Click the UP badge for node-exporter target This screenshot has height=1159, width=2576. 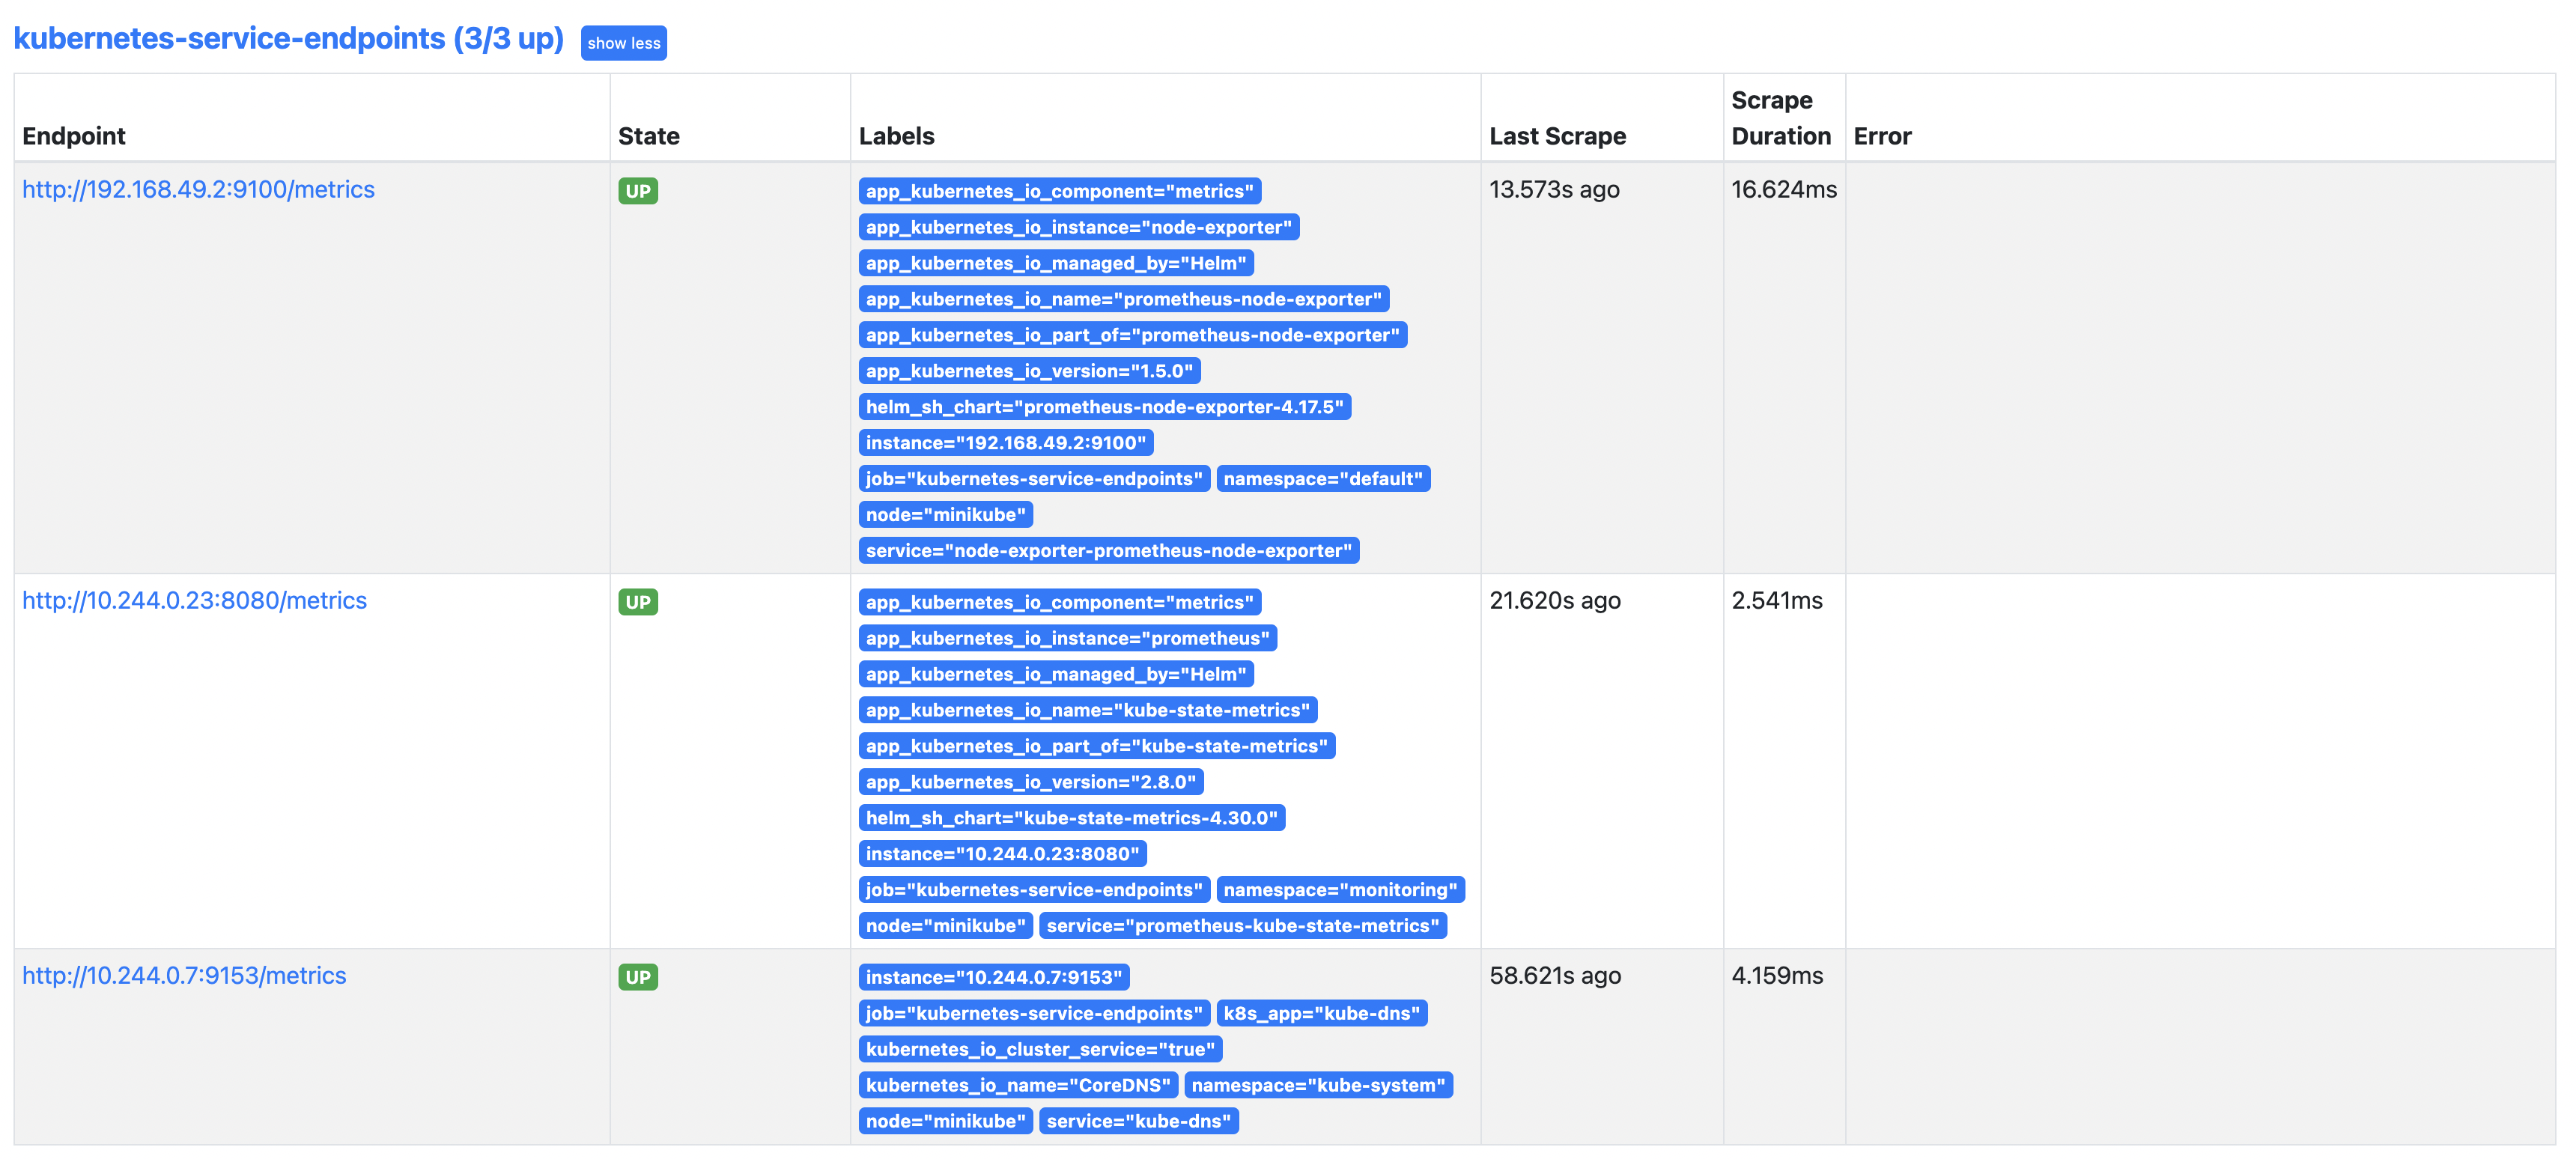tap(638, 190)
